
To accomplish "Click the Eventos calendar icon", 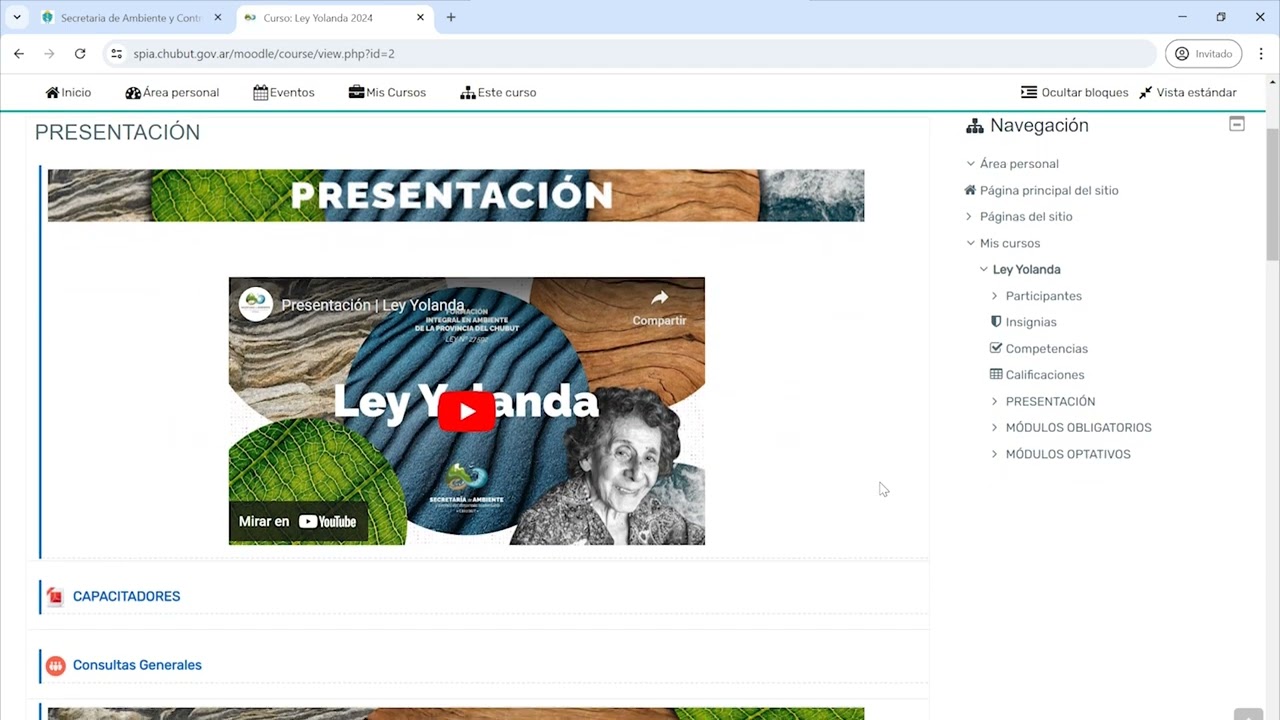I will pyautogui.click(x=260, y=92).
